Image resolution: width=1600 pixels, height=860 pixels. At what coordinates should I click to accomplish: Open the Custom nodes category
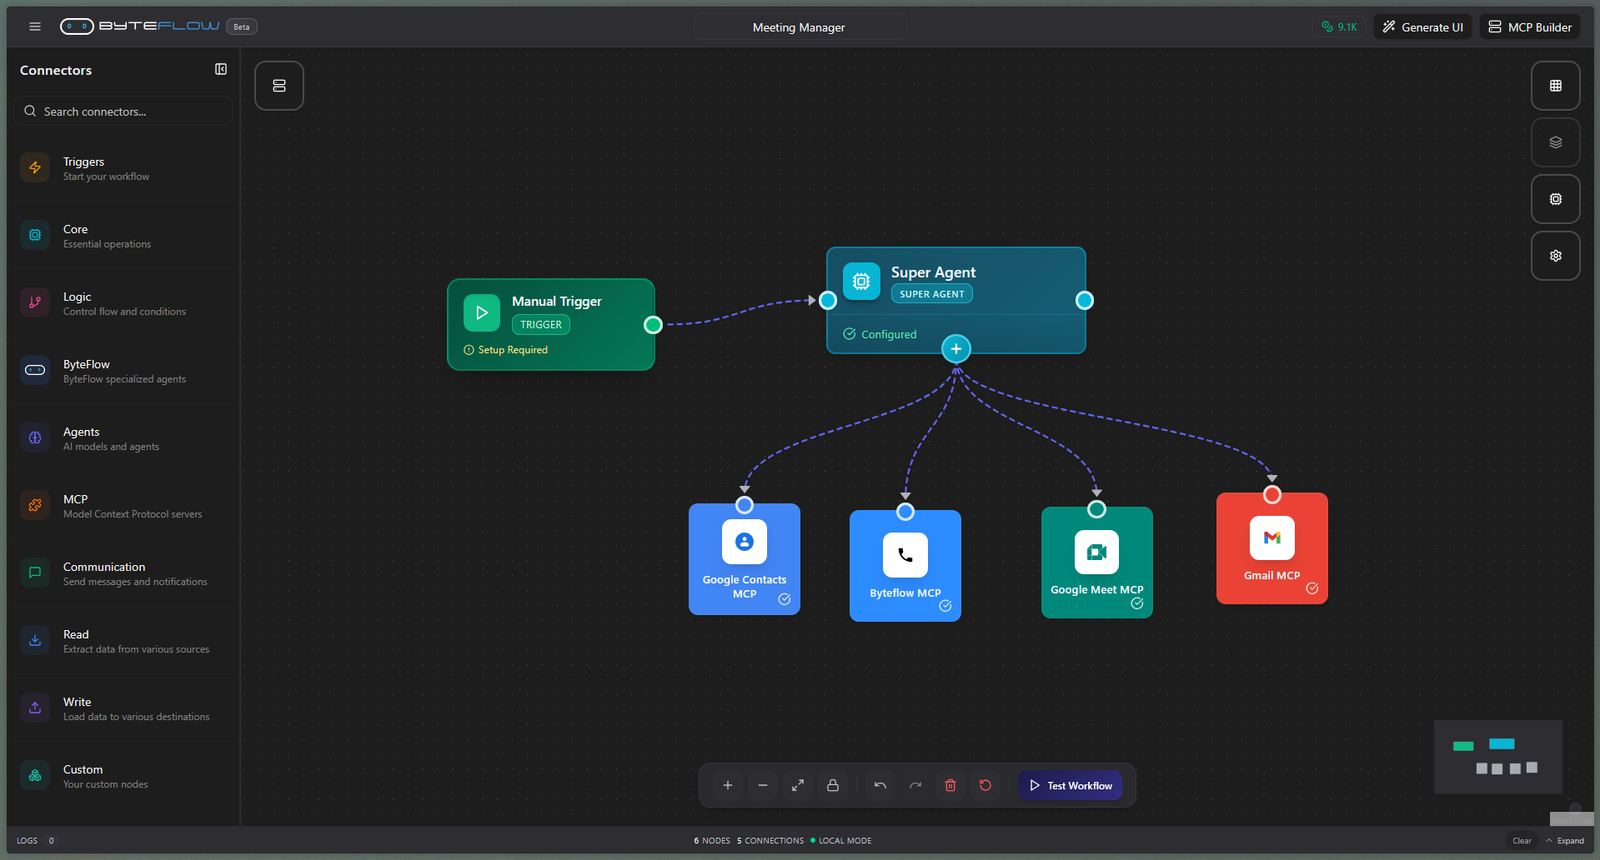123,776
